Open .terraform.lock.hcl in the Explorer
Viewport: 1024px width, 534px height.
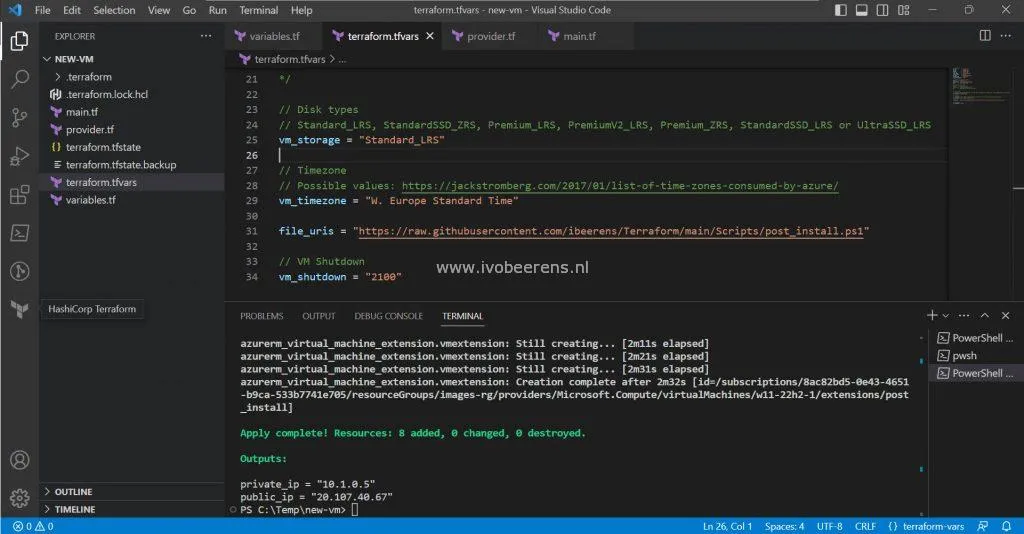[x=132, y=94]
